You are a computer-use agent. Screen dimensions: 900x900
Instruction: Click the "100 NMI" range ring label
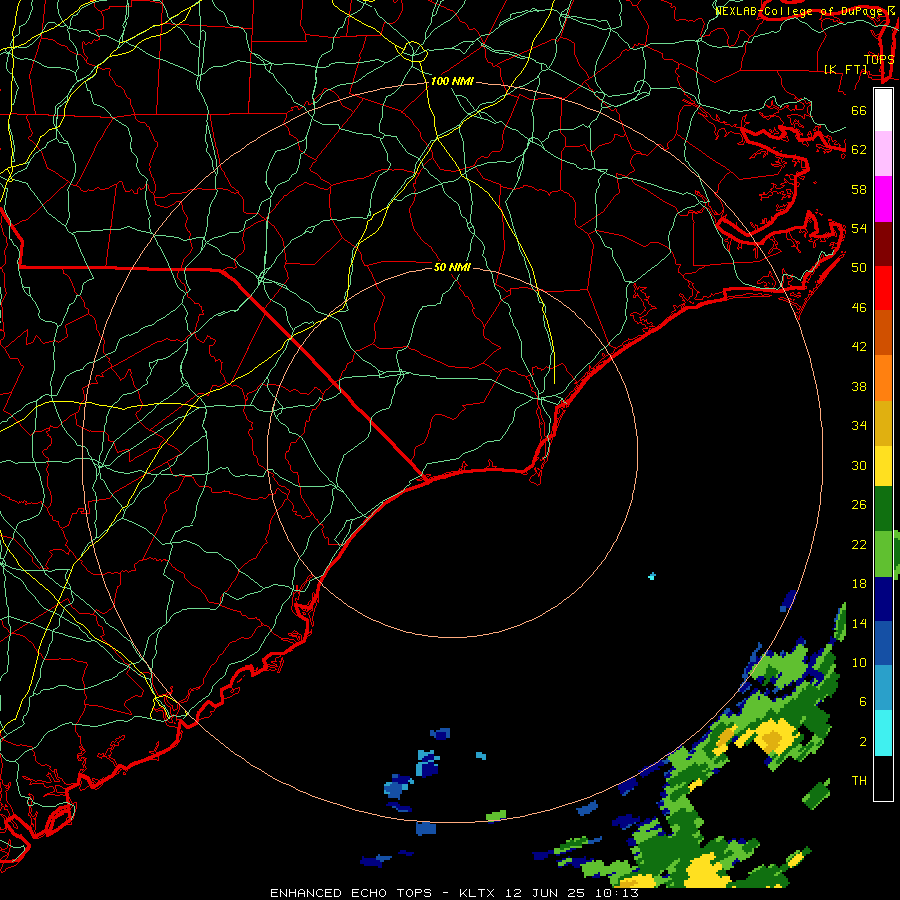[x=452, y=82]
